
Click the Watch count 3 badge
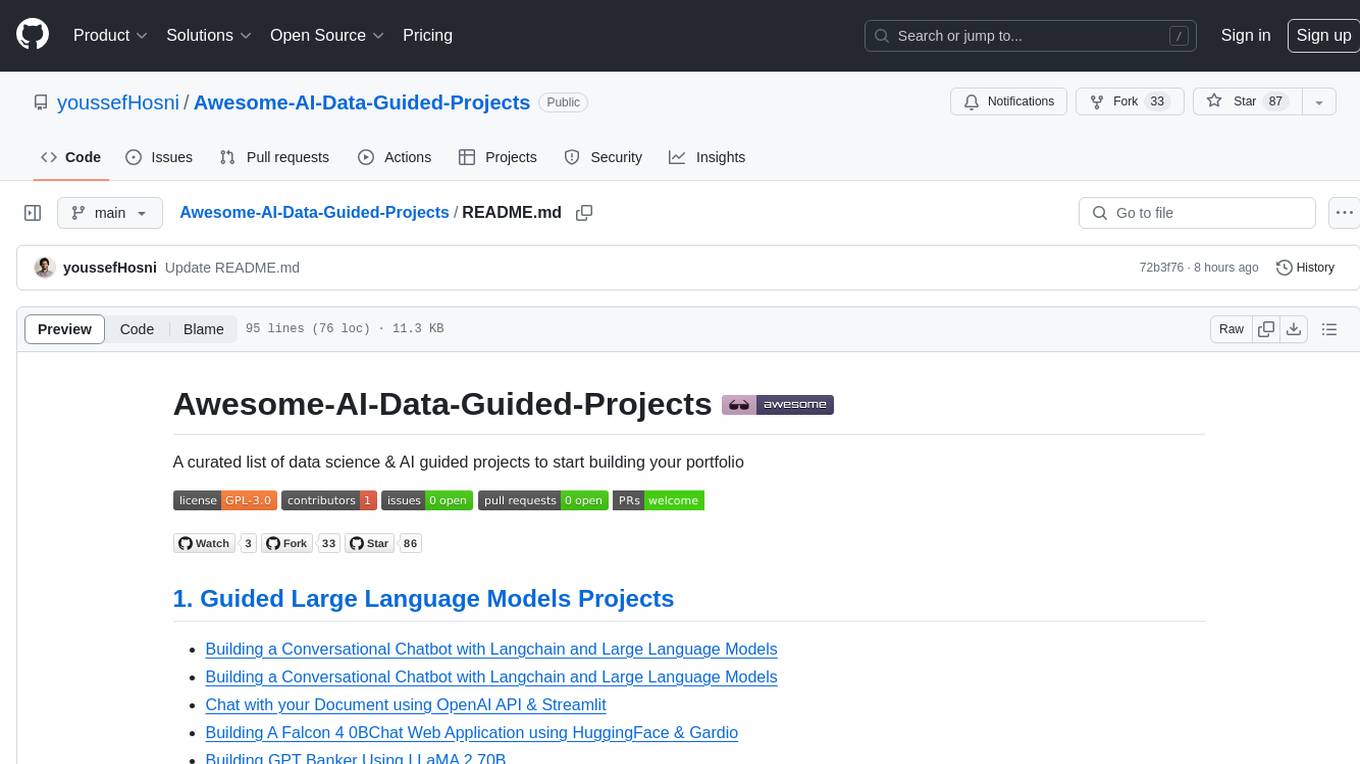tap(249, 543)
